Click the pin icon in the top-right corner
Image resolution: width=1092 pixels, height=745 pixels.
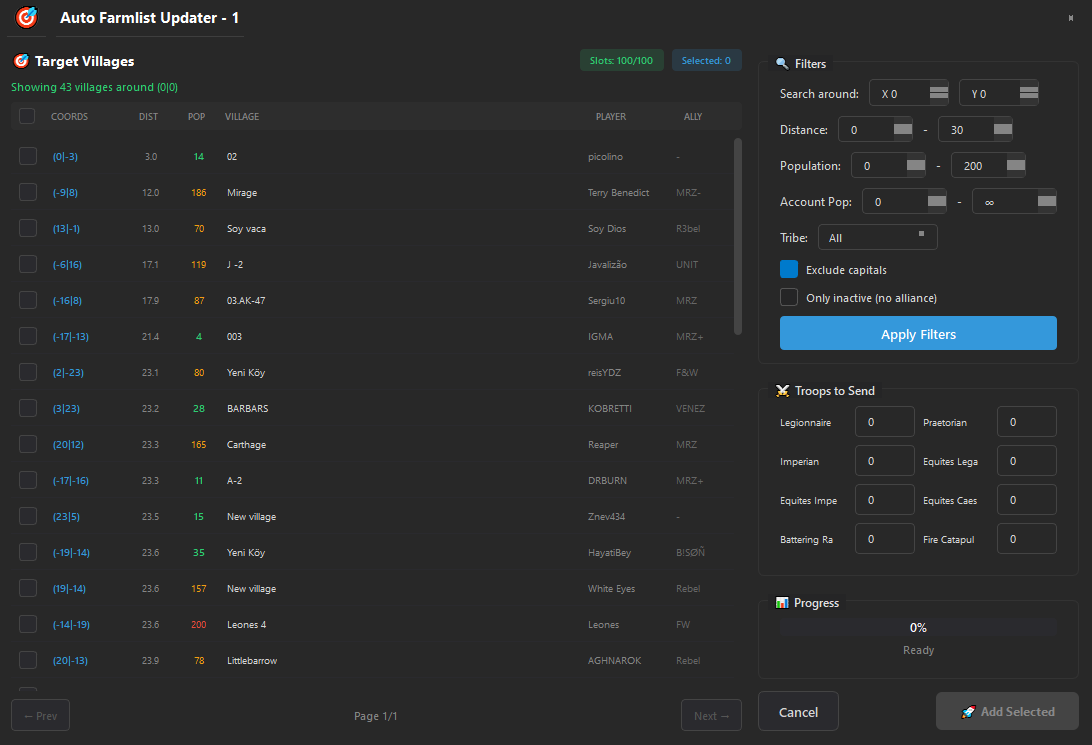[x=1071, y=17]
